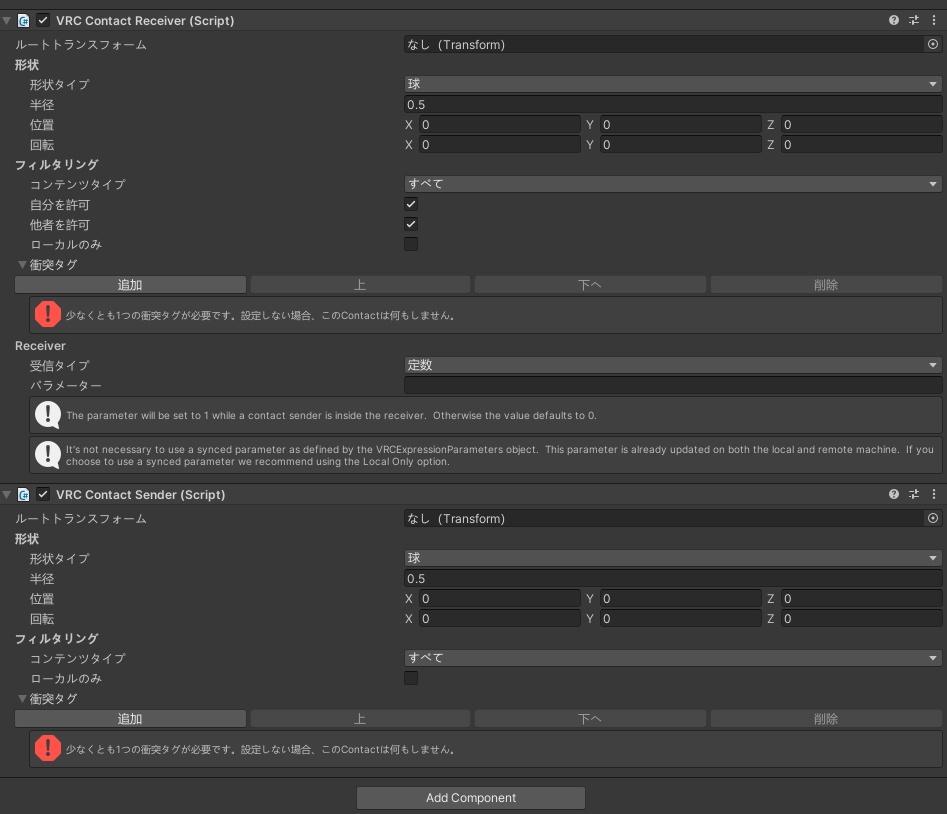Click the Receiver section label

coord(40,345)
